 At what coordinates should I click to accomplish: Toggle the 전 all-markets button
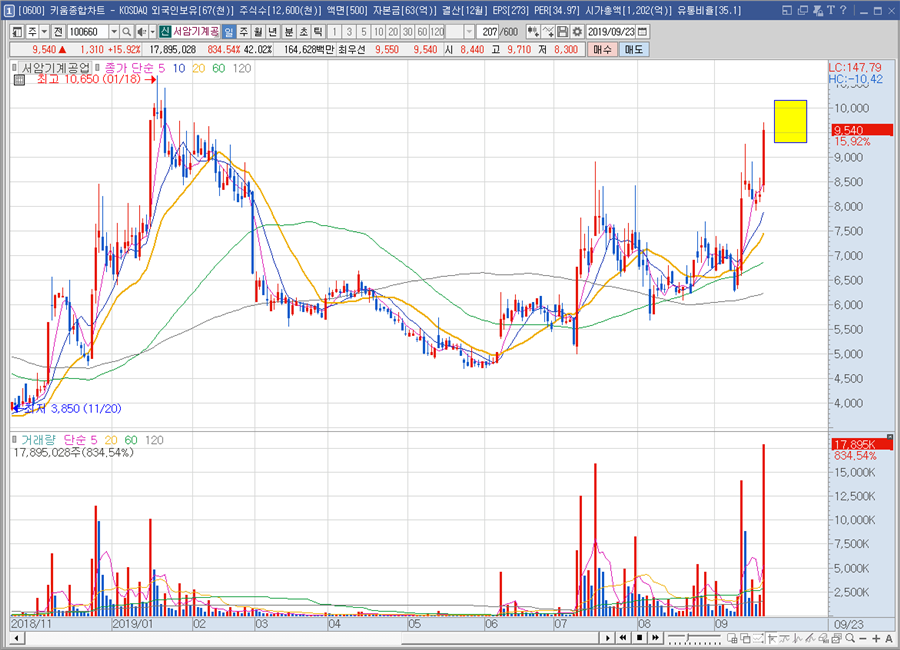coord(58,32)
